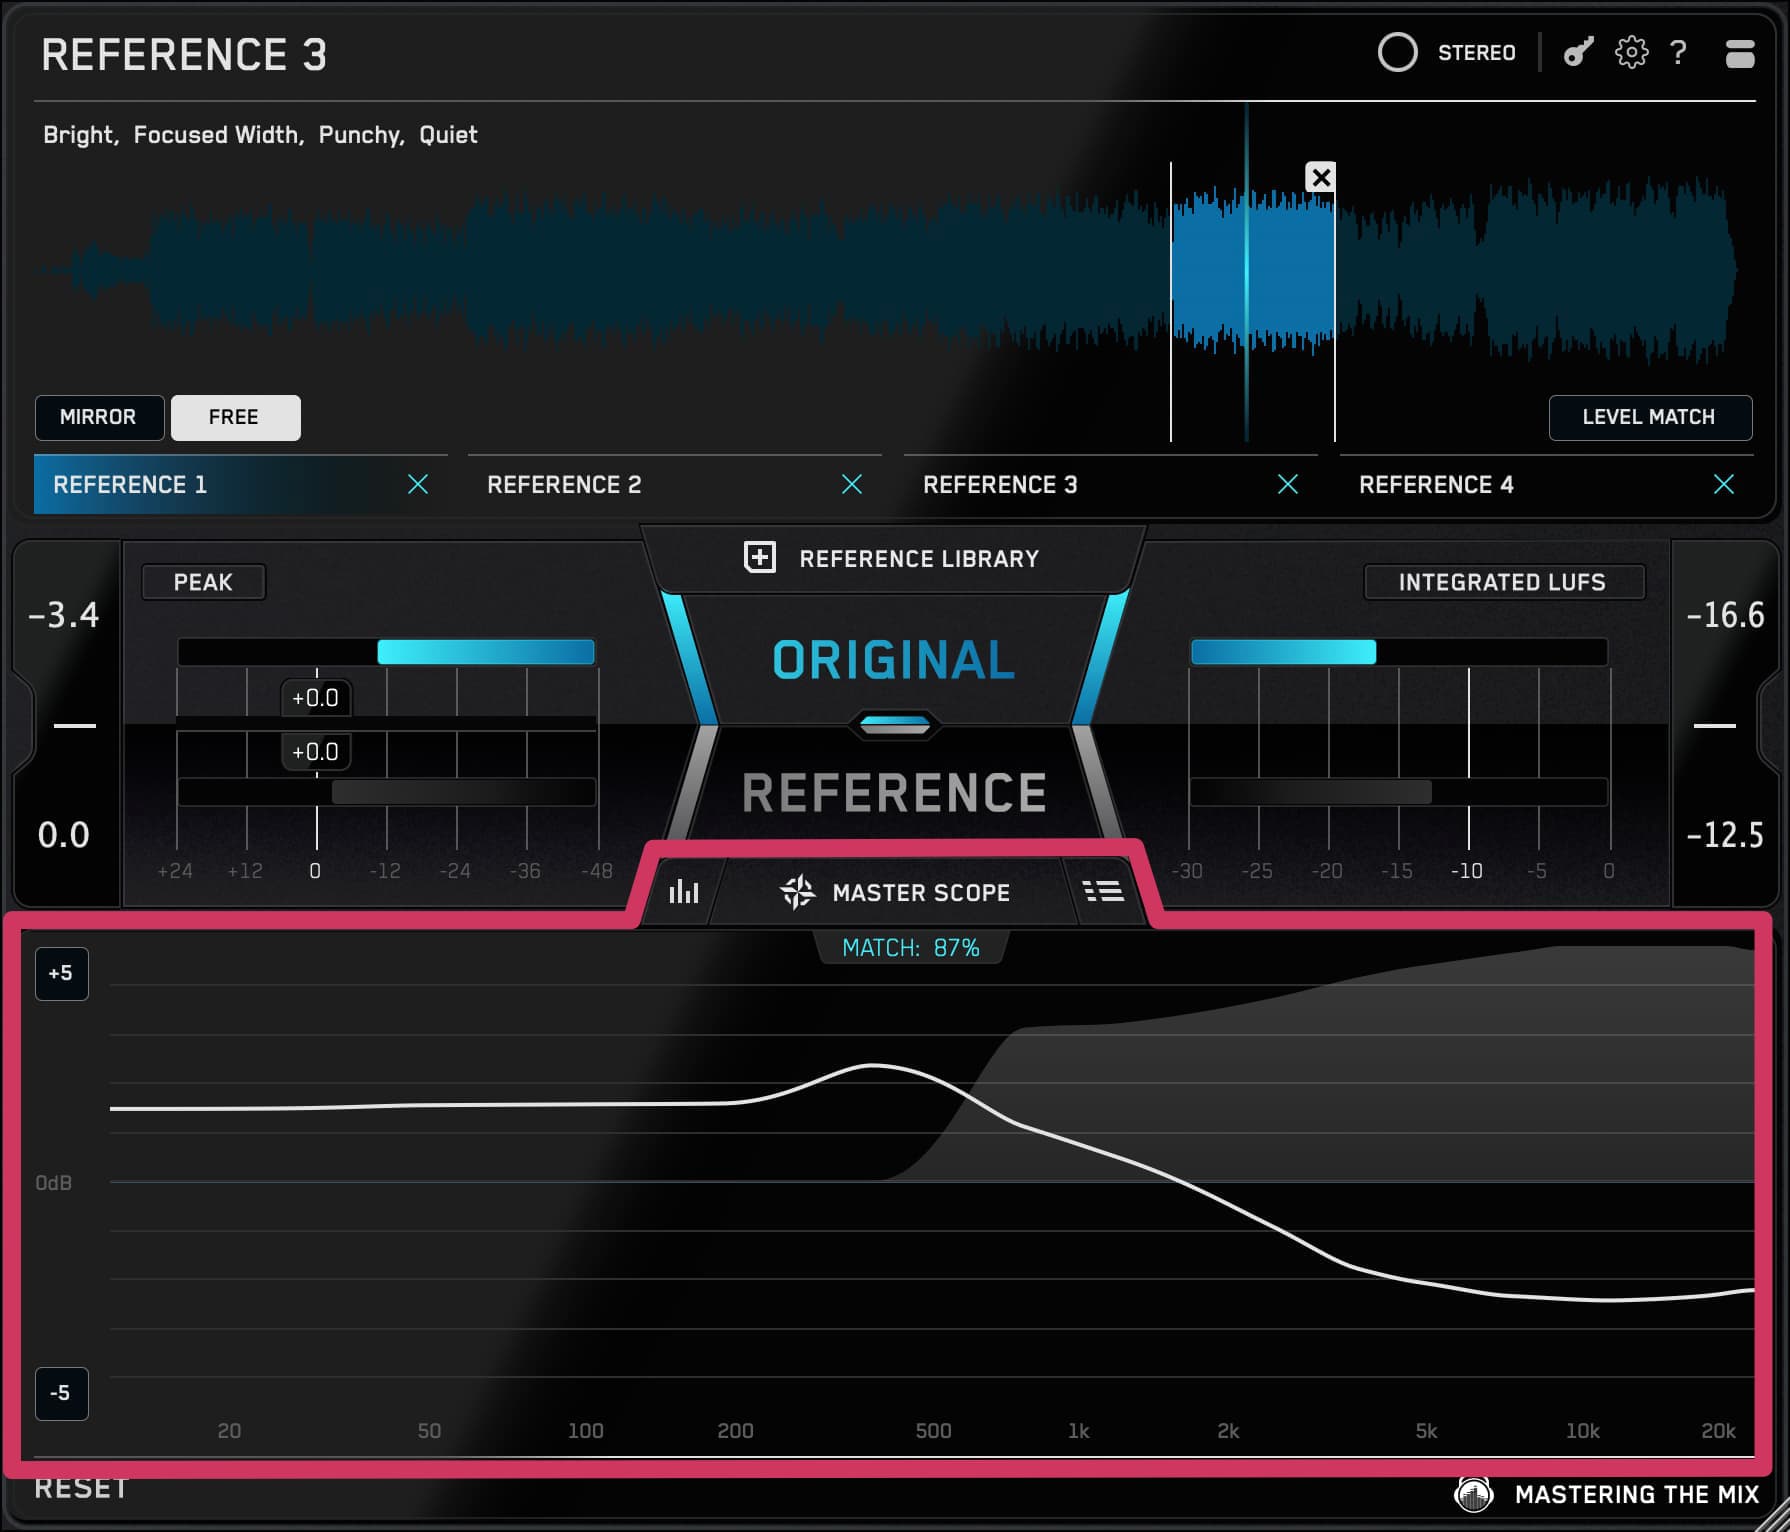Expand the +5 scale range selector
The width and height of the screenshot is (1790, 1532).
pyautogui.click(x=61, y=973)
